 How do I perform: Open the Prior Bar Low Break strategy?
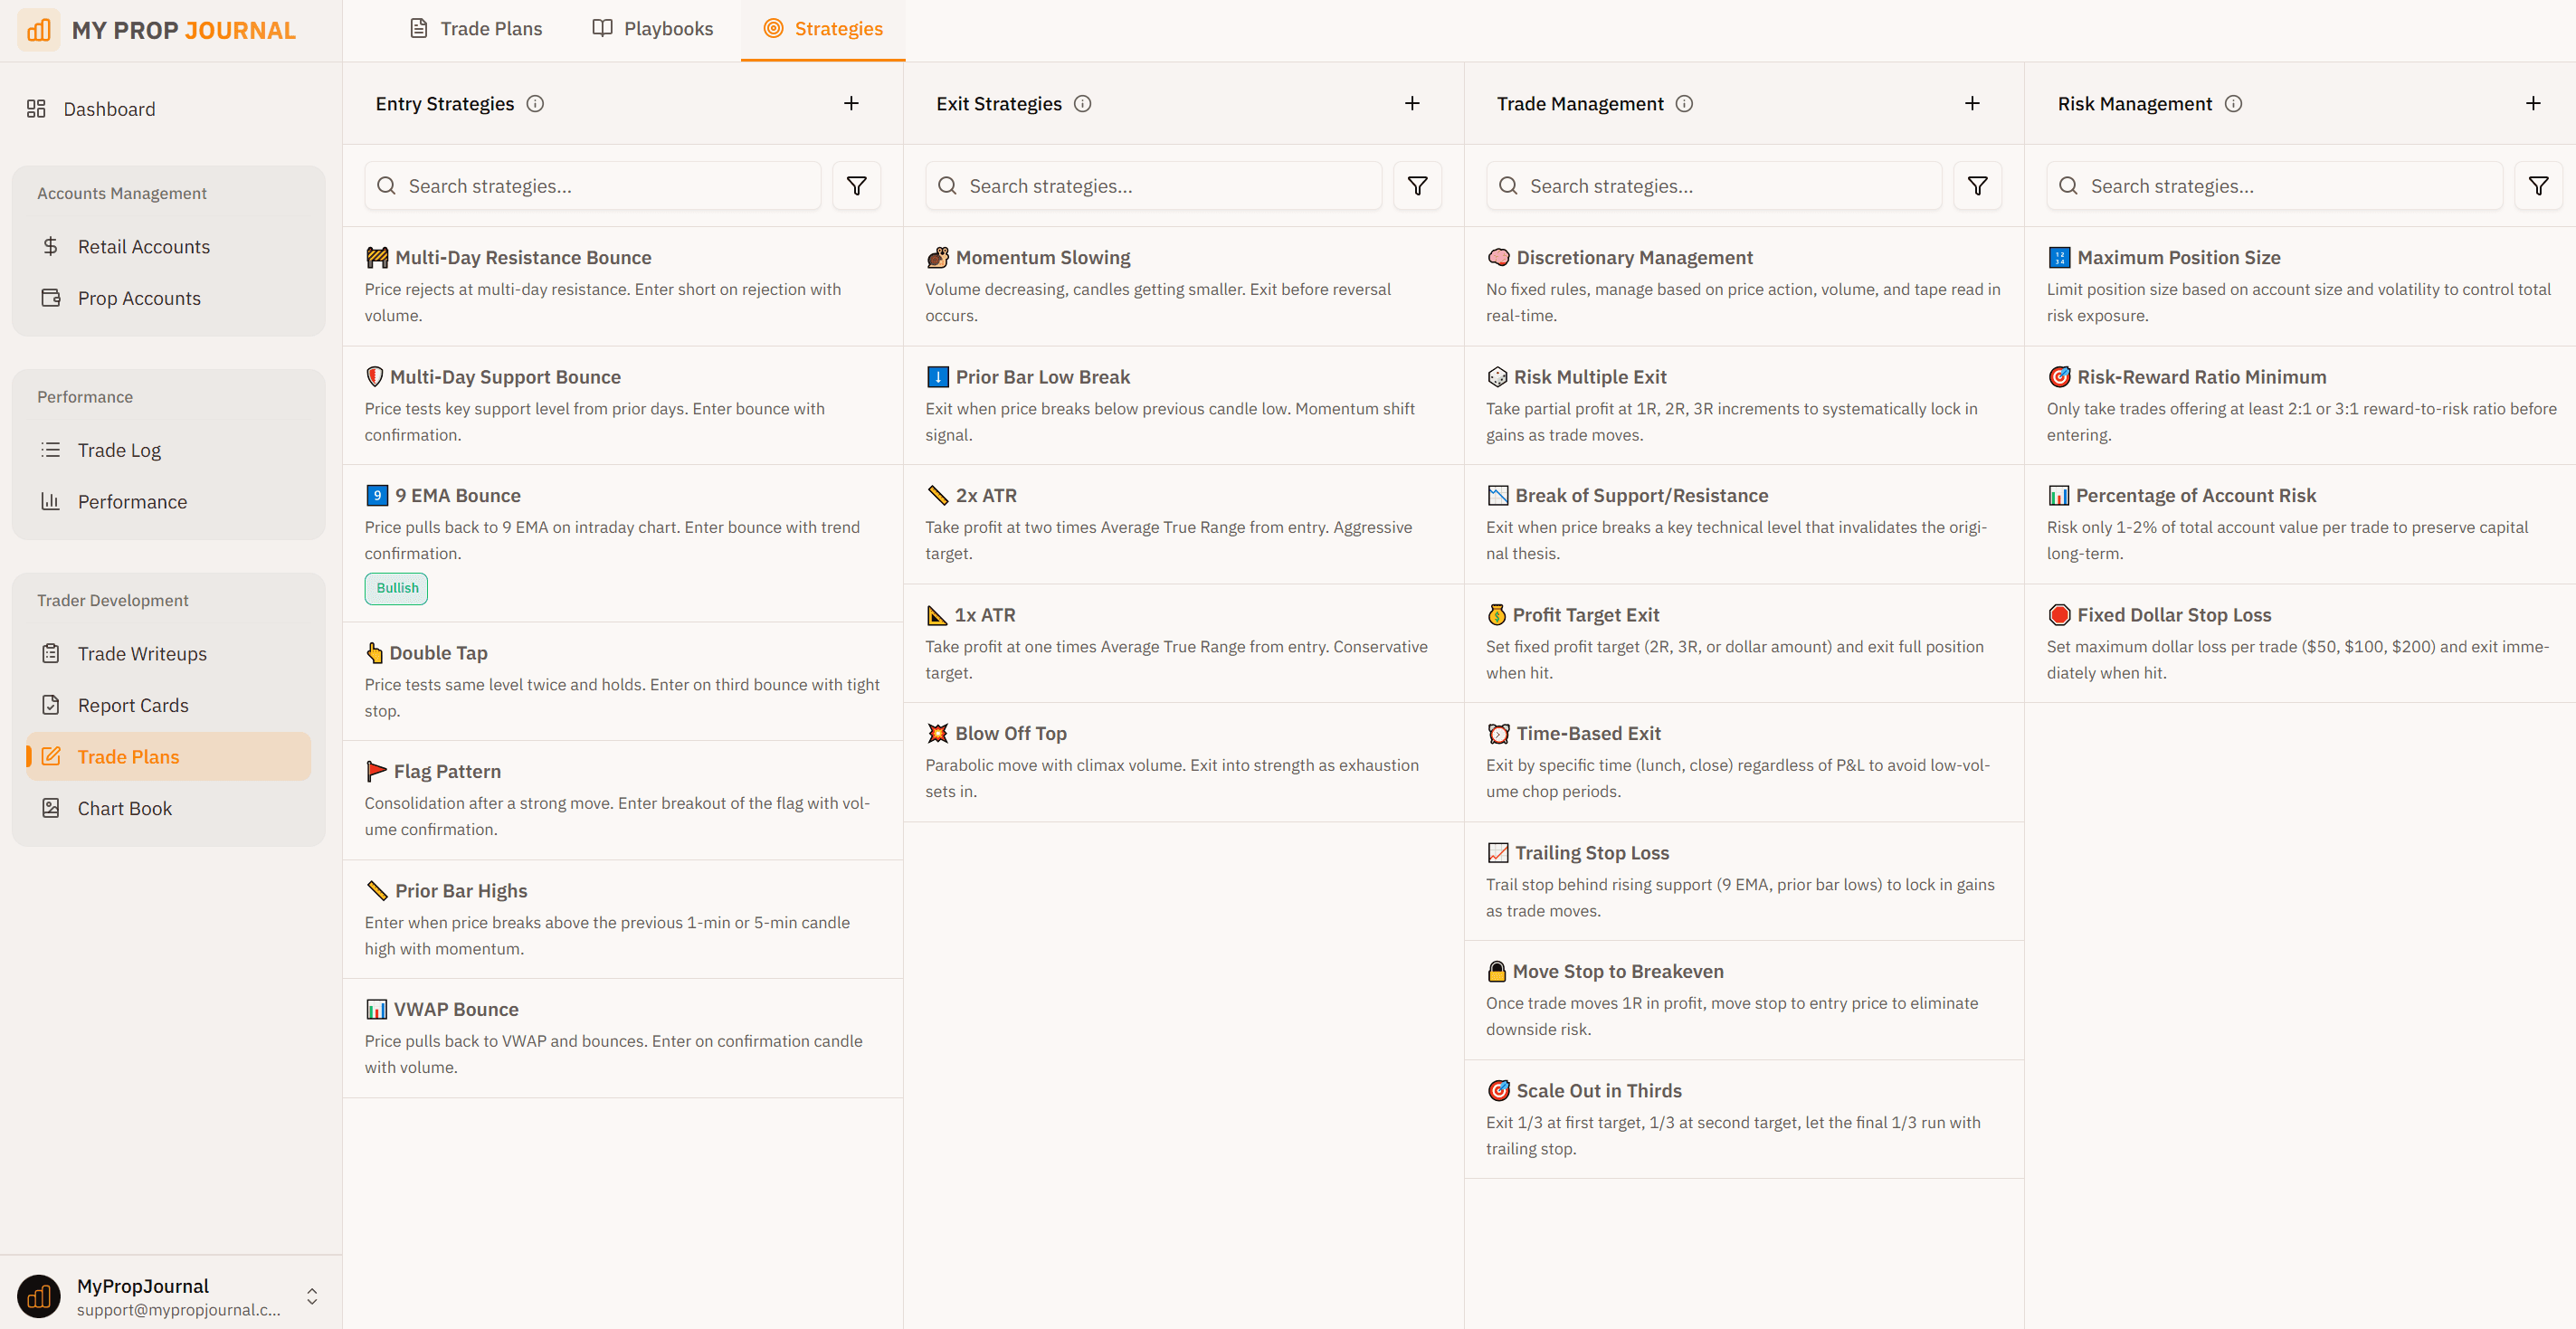coord(1184,405)
